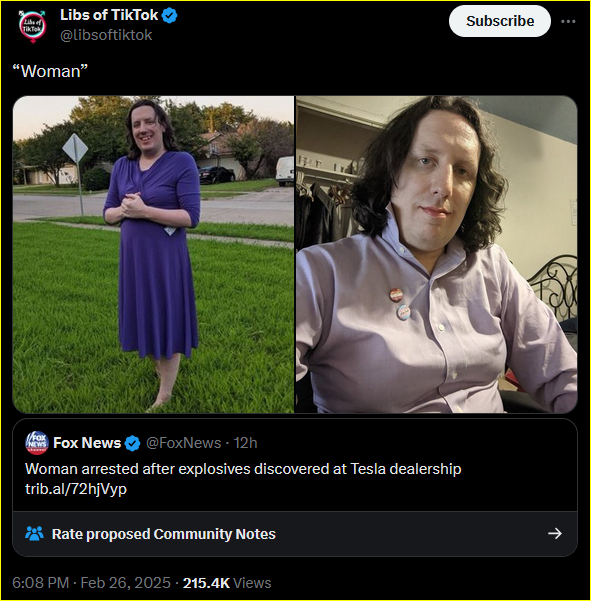Click the Libs of TikTok verified badge
591x601 pixels.
(169, 16)
